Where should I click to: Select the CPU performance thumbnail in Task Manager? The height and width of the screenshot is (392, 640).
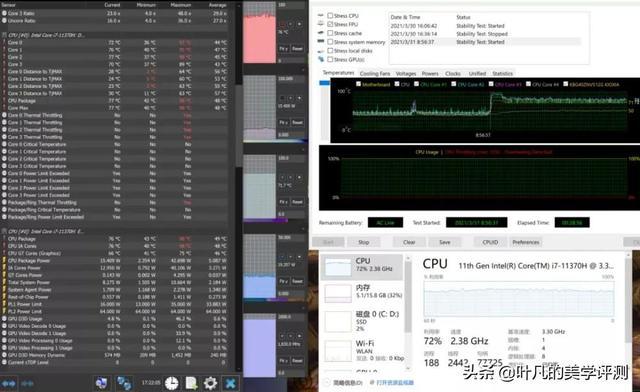(362, 267)
